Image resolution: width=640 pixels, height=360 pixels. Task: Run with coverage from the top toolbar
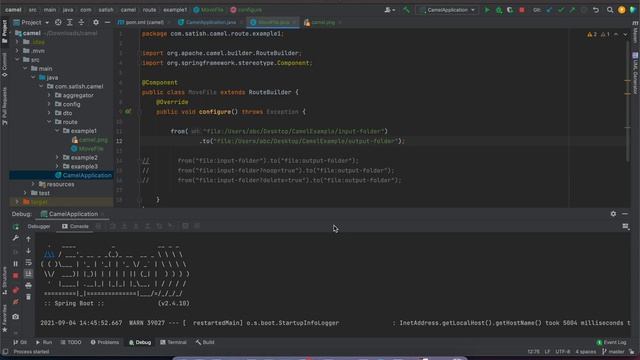(510, 10)
